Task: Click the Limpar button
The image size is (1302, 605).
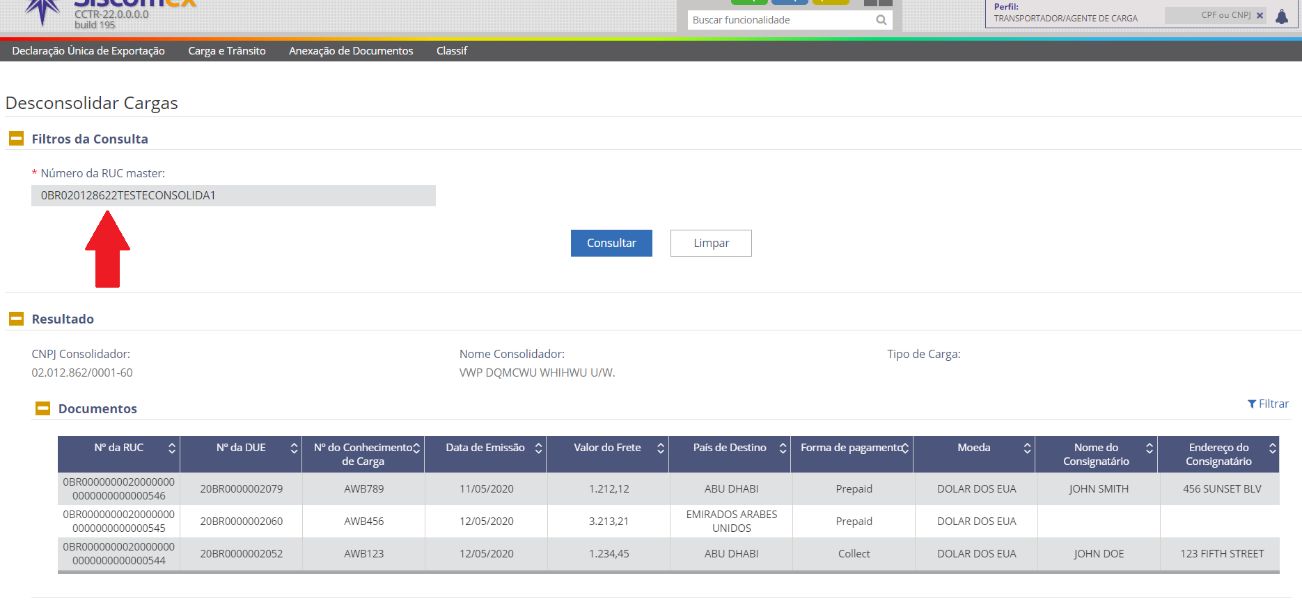Action: point(710,243)
